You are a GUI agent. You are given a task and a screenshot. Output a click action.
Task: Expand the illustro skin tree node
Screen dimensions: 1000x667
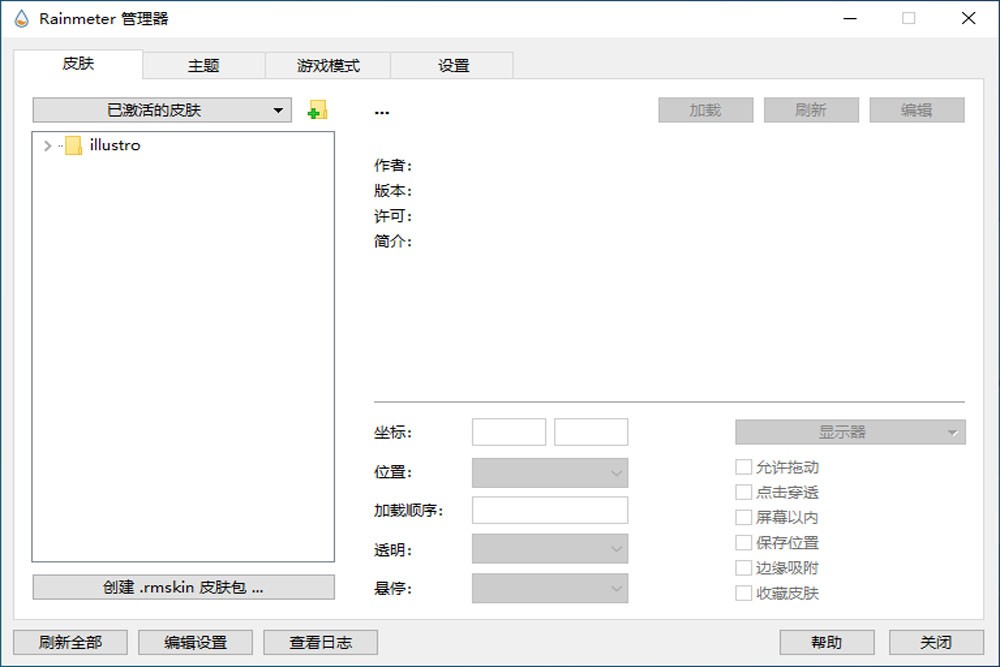(46, 145)
